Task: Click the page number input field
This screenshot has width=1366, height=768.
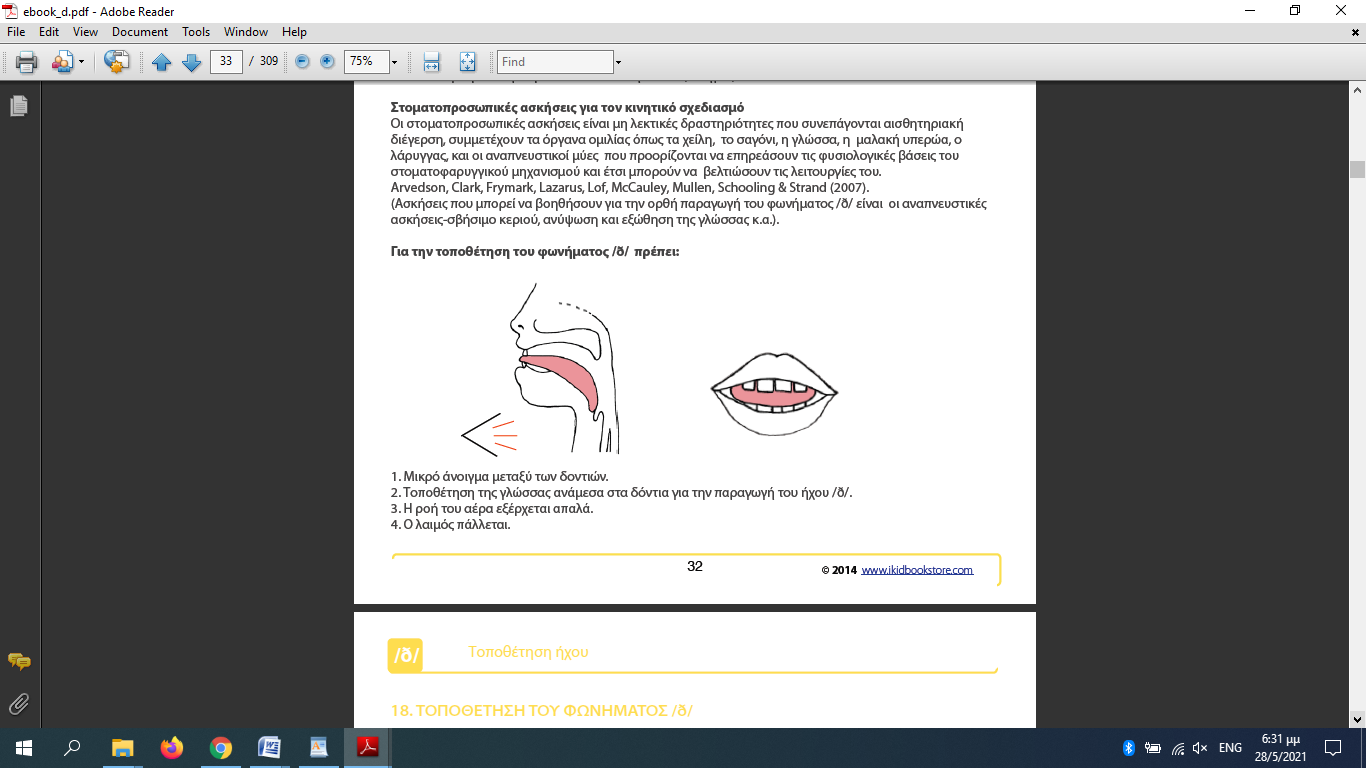Action: click(x=226, y=62)
